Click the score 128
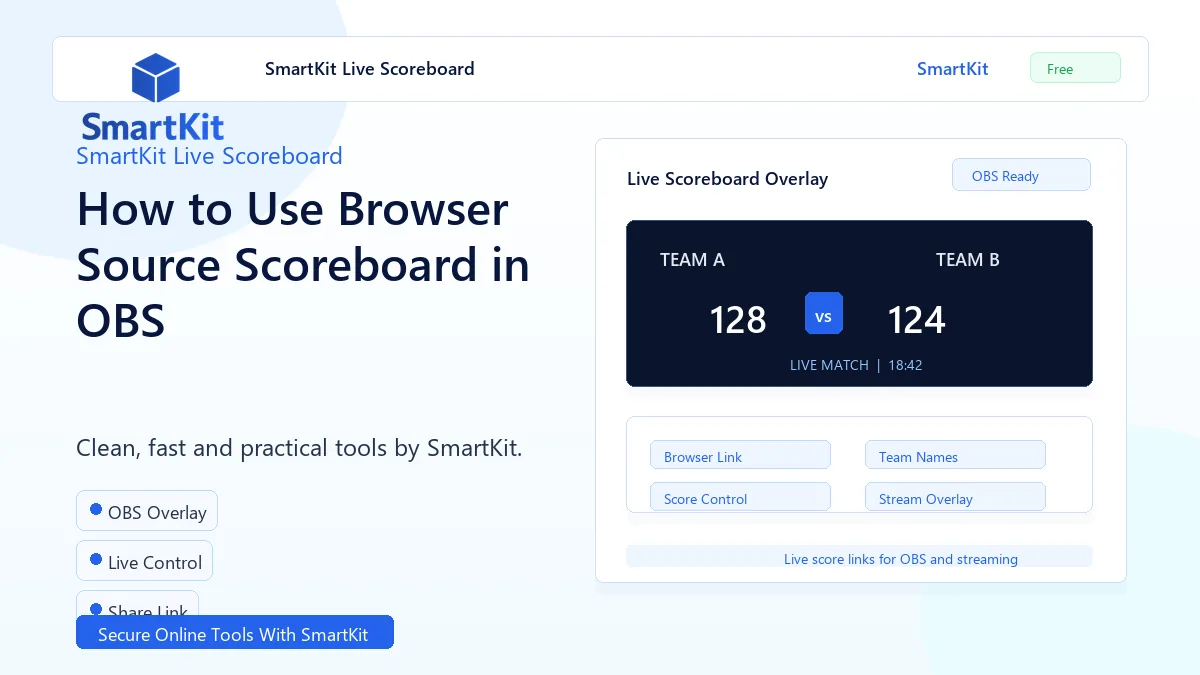This screenshot has height=675, width=1200. (x=738, y=320)
